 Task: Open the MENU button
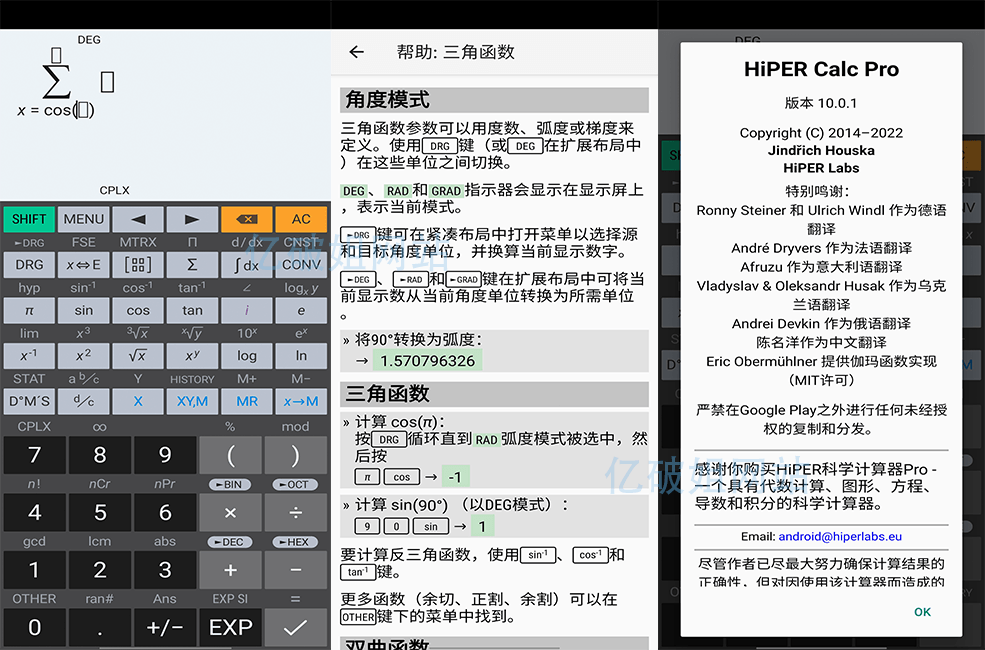click(84, 219)
